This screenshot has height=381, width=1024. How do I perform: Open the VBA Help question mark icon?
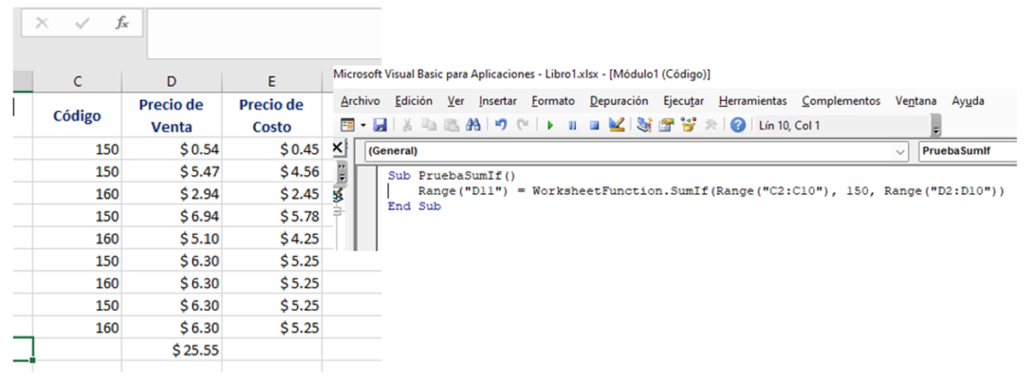[x=738, y=125]
